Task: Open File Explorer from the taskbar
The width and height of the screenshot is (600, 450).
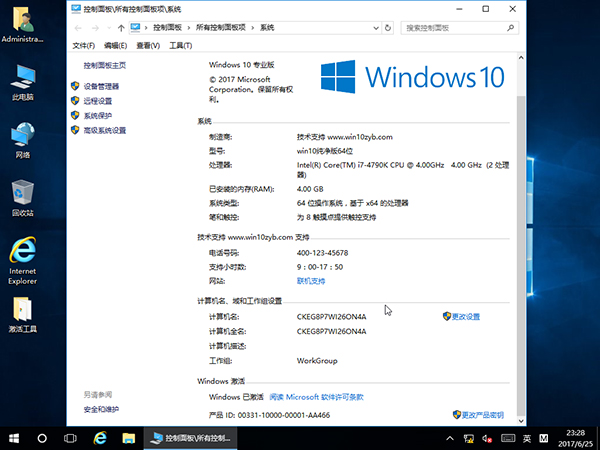Action: 128,438
